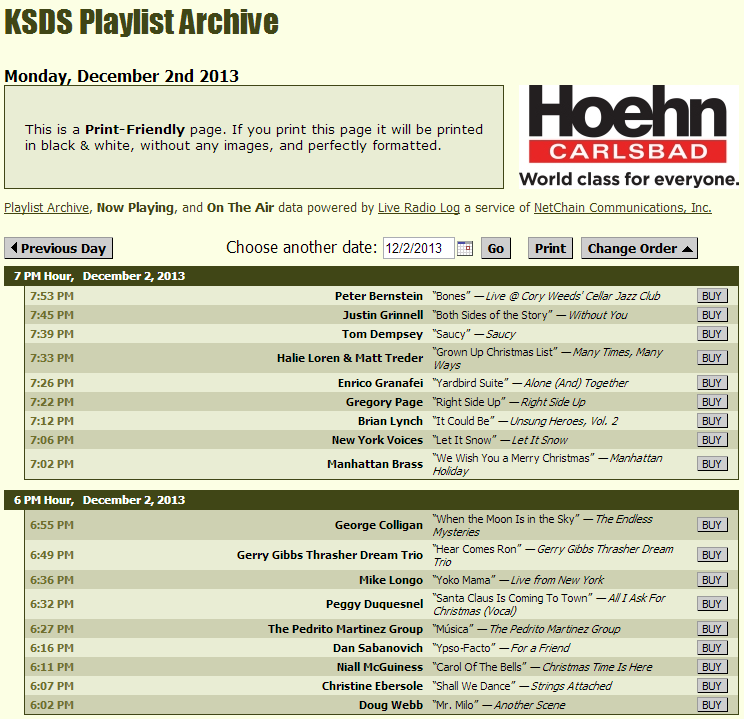Buy Justin Grinnell's "Both Sides of the Story"
The height and width of the screenshot is (719, 746).
click(712, 315)
